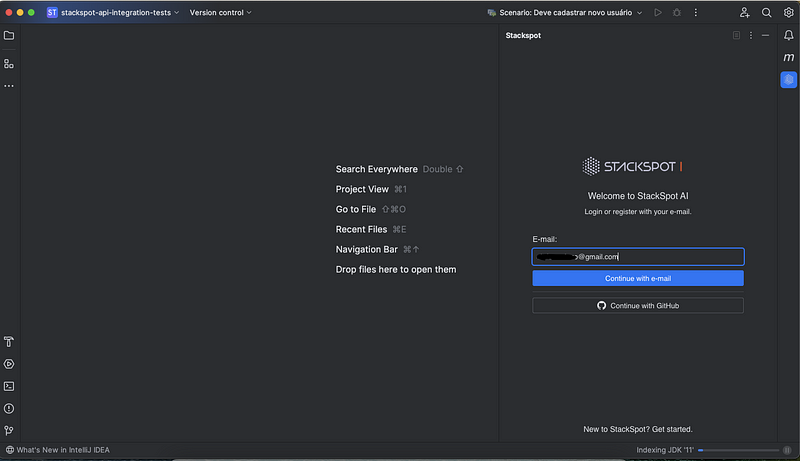This screenshot has width=800, height=461.
Task: Expand the Scenario run configuration dropdown
Action: (x=565, y=12)
